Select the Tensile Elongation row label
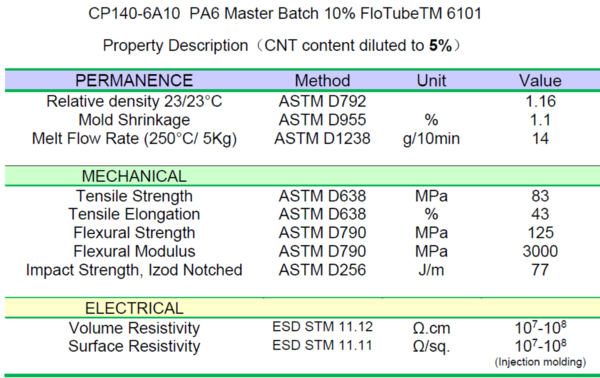 click(x=134, y=214)
